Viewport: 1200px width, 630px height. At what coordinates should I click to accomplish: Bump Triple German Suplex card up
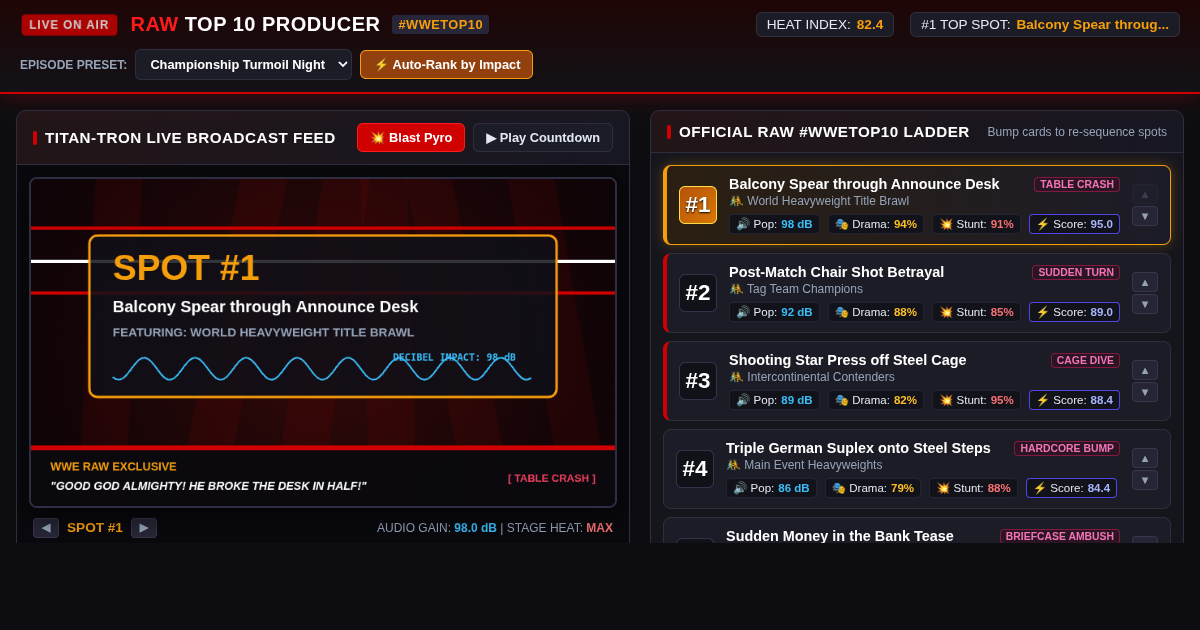[1145, 458]
